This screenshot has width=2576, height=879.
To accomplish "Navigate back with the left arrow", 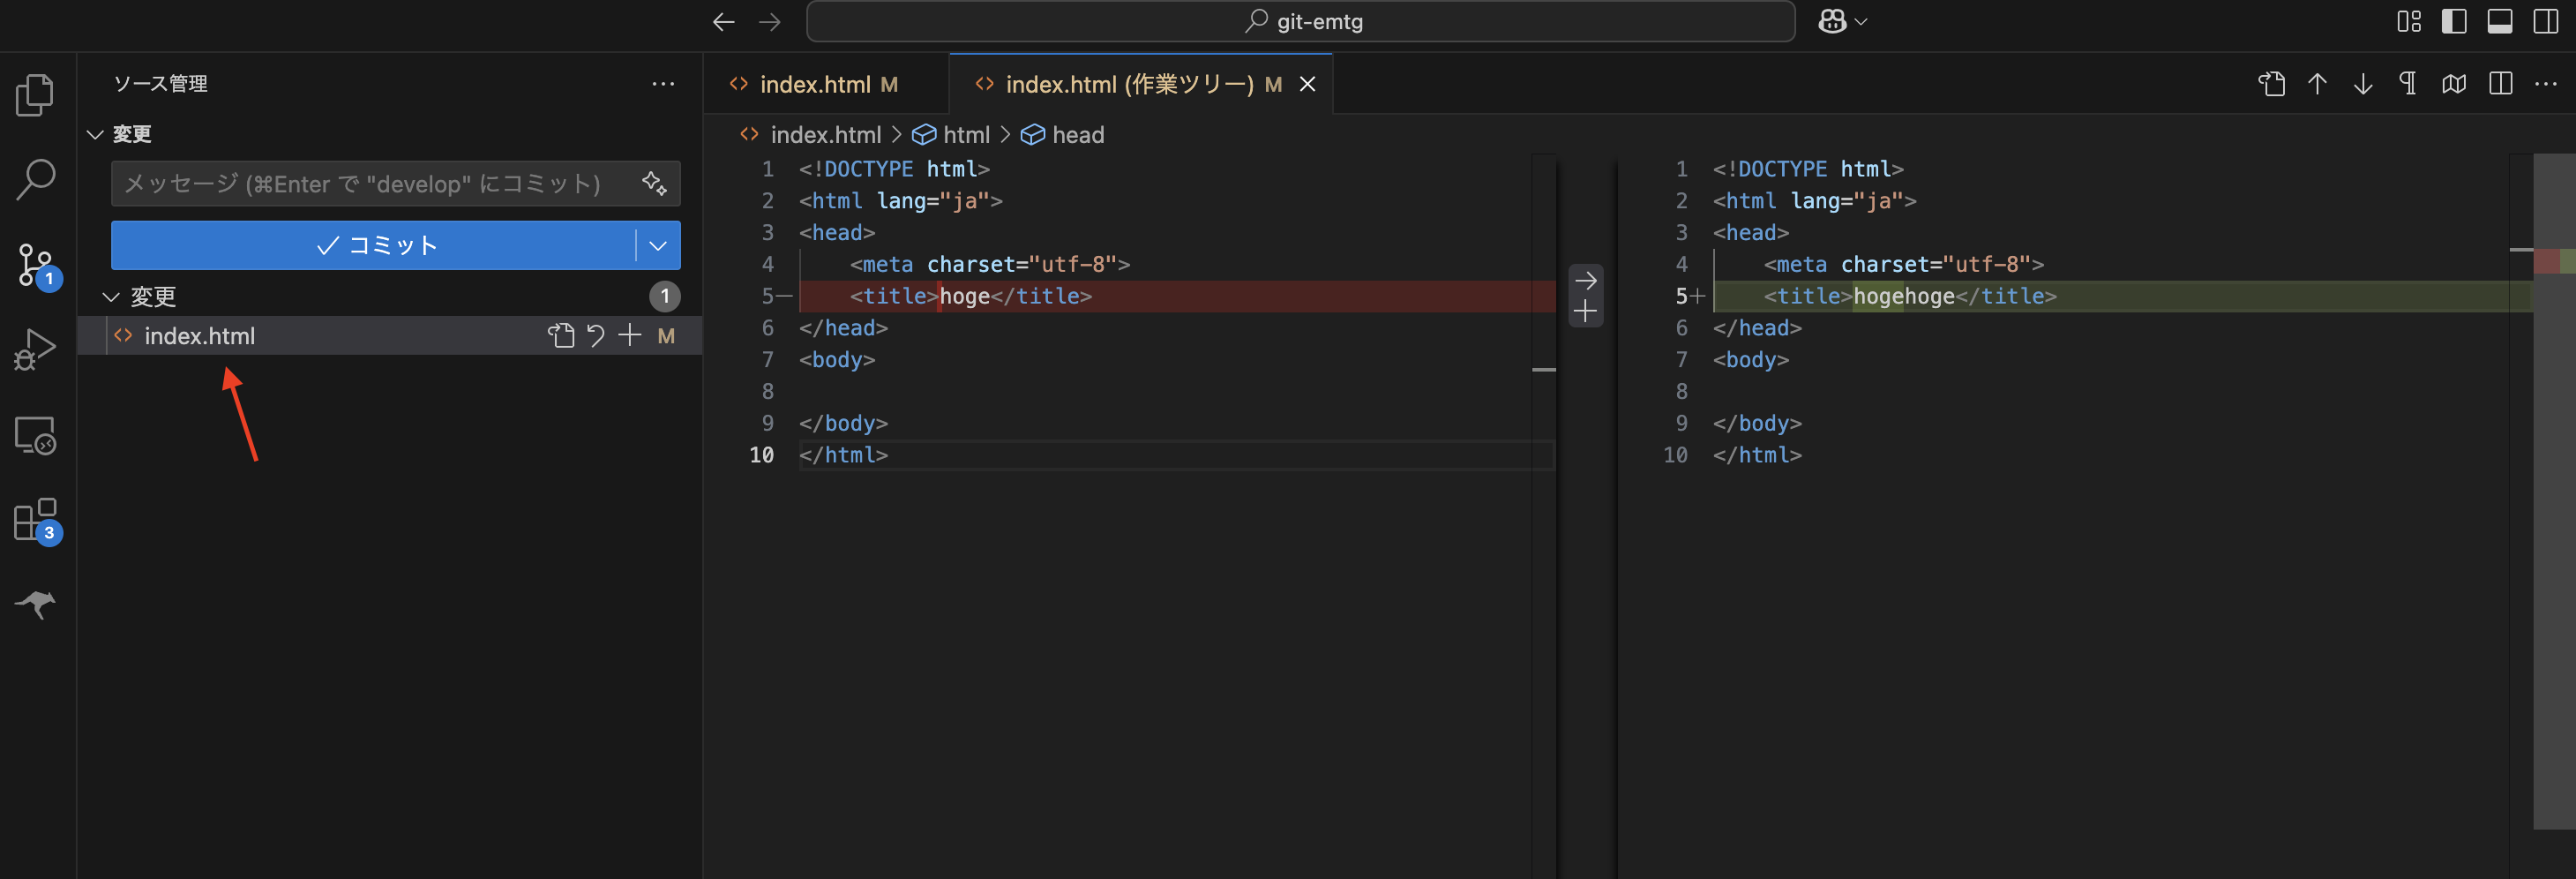I will click(x=723, y=22).
